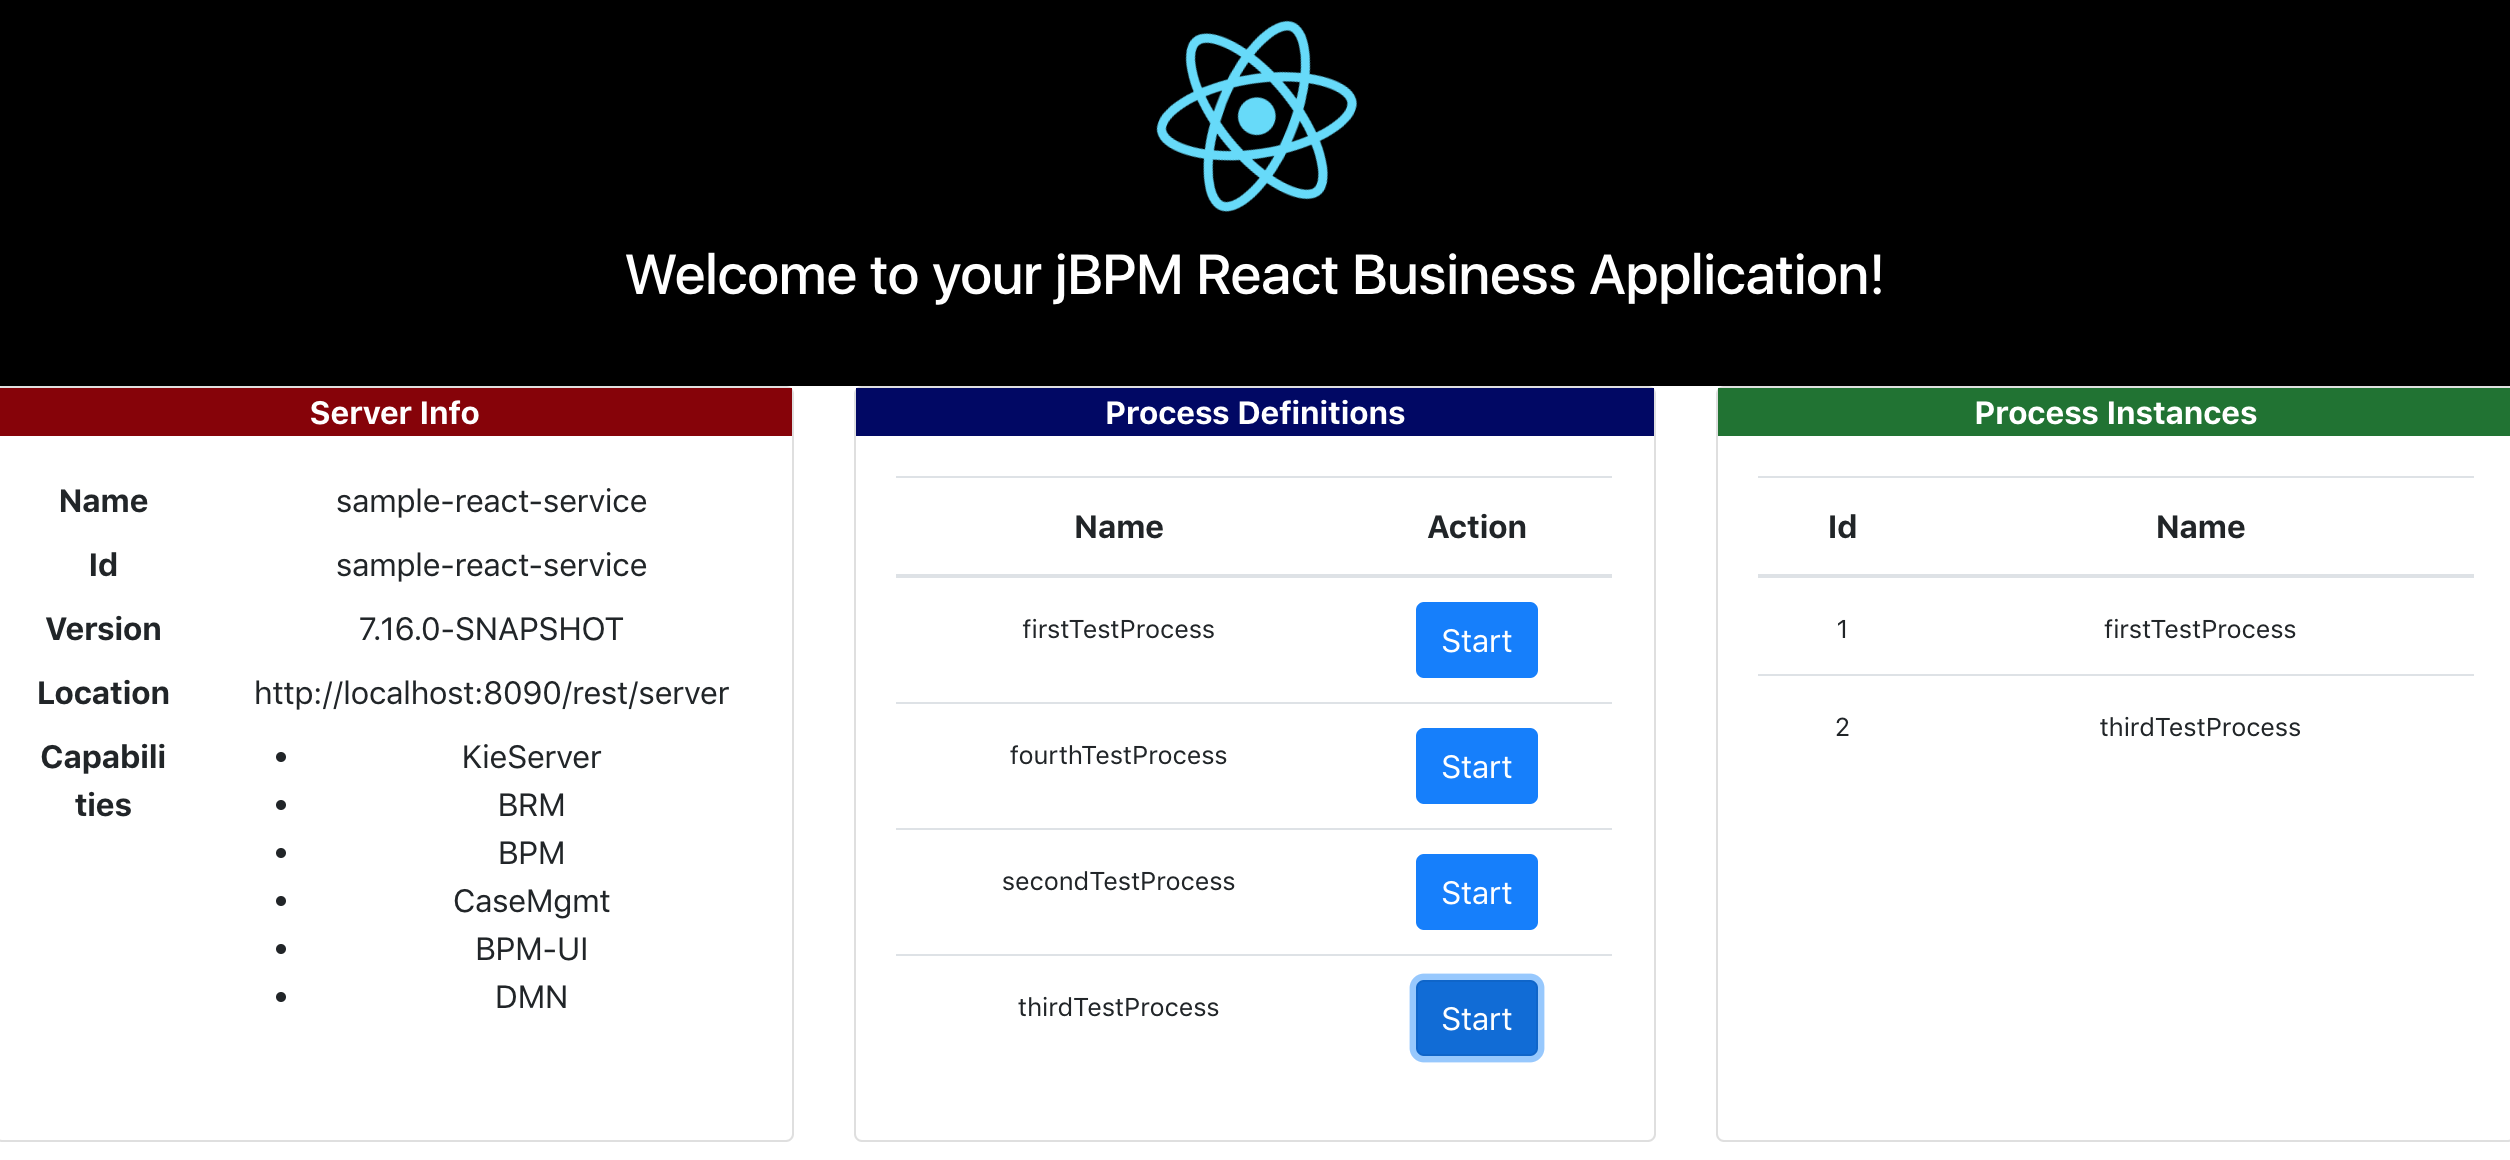Click the CaseMgmt capability item
Viewport: 2510px width, 1160px height.
point(531,901)
